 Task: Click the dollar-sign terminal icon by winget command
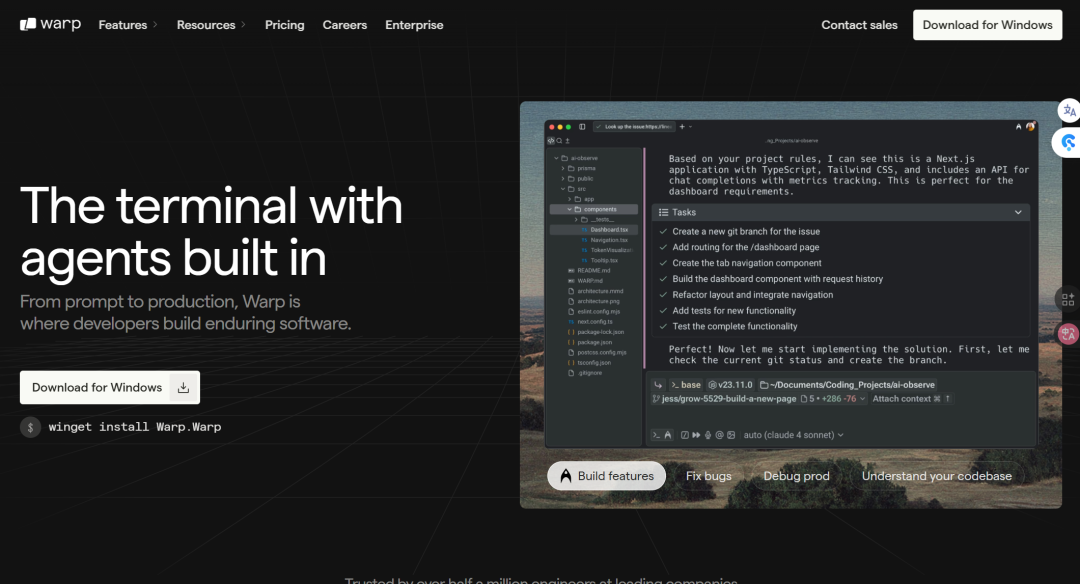31,427
